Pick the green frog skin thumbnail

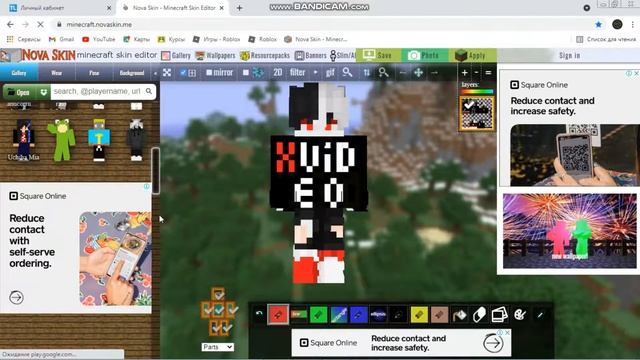coord(62,140)
